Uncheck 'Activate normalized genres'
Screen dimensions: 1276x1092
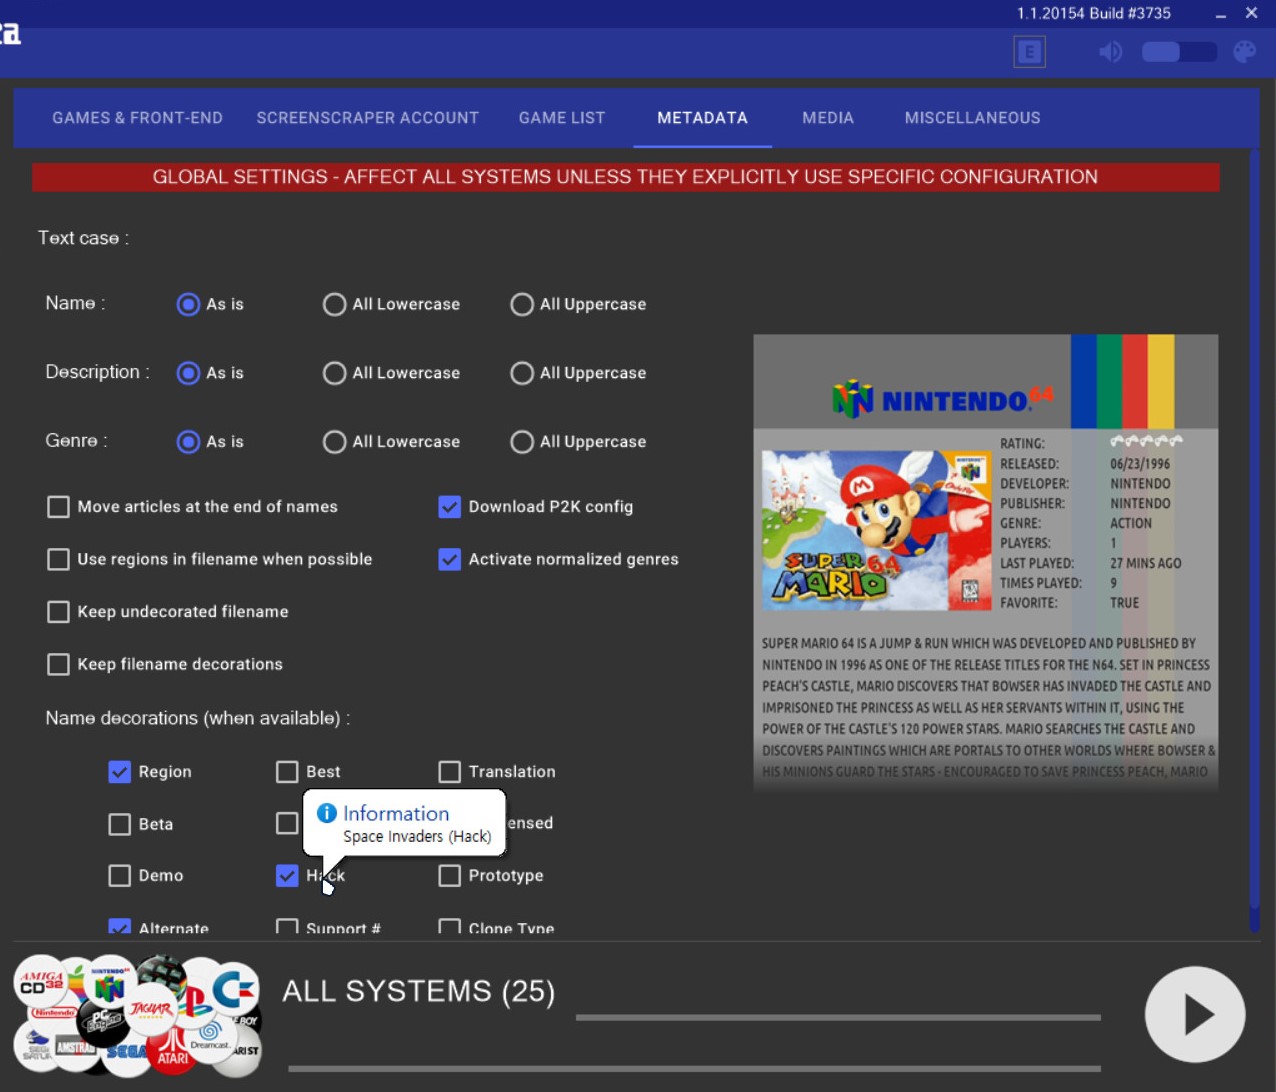click(x=449, y=559)
